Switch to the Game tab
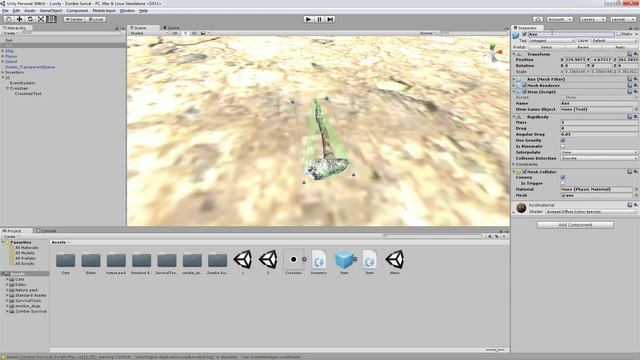This screenshot has width=640, height=360. click(x=172, y=28)
